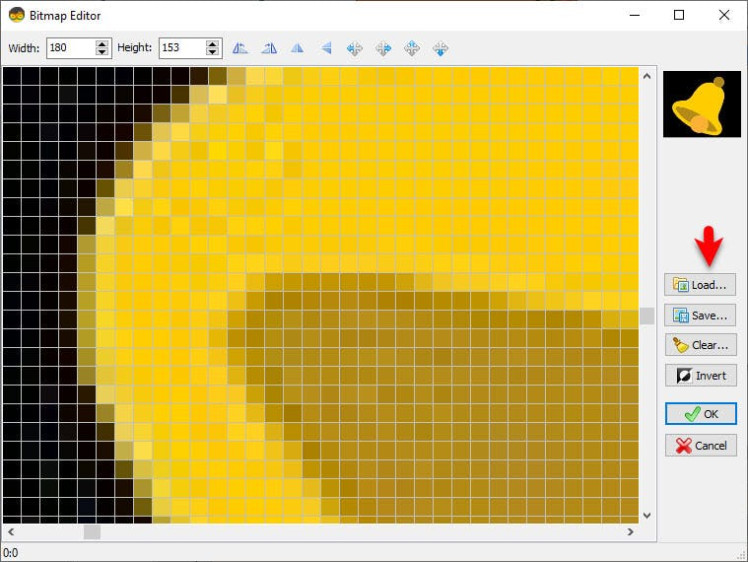Click the last four-arrow shift icon in the toolbar
Screen dimensions: 748x562
coord(440,48)
